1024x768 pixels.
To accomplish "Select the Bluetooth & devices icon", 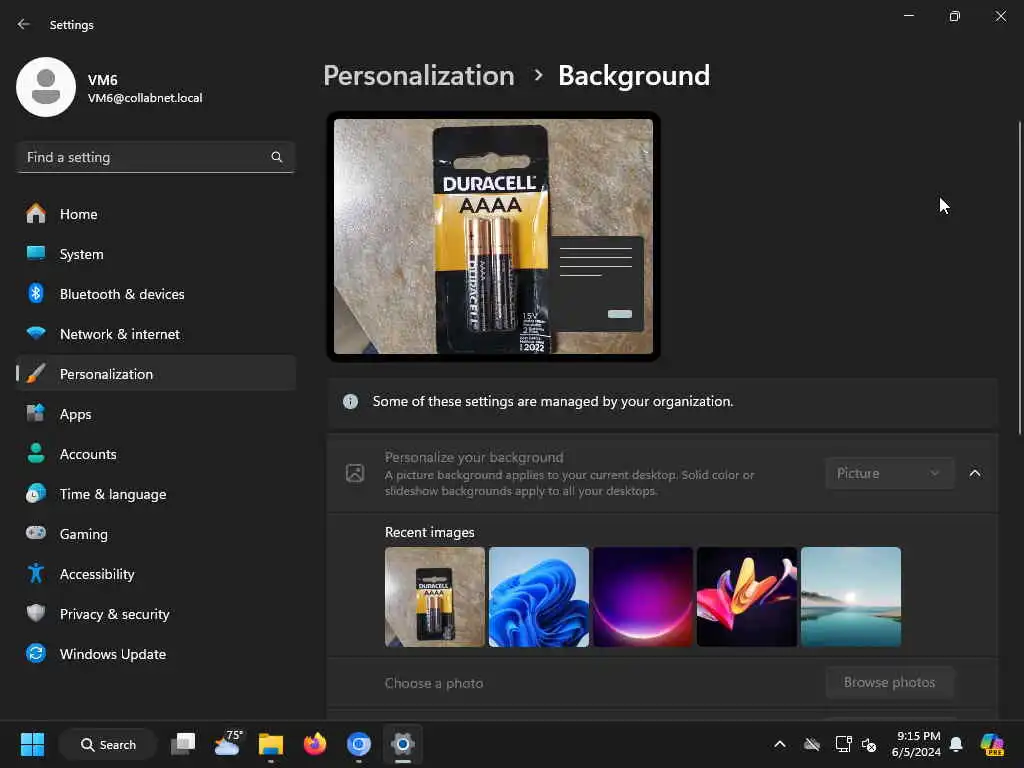I will tap(36, 293).
